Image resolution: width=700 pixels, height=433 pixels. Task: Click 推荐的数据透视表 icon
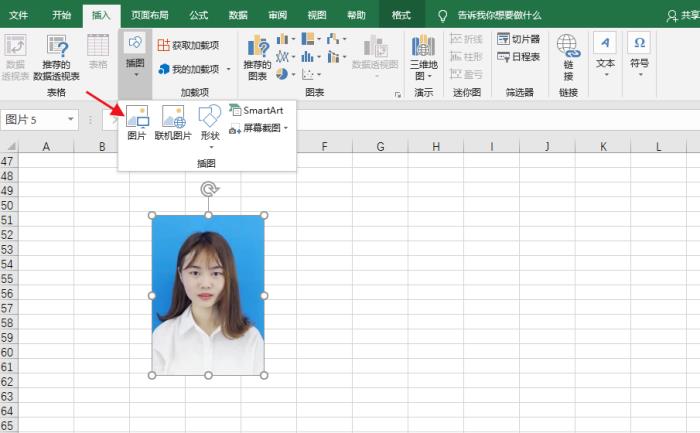coord(56,56)
